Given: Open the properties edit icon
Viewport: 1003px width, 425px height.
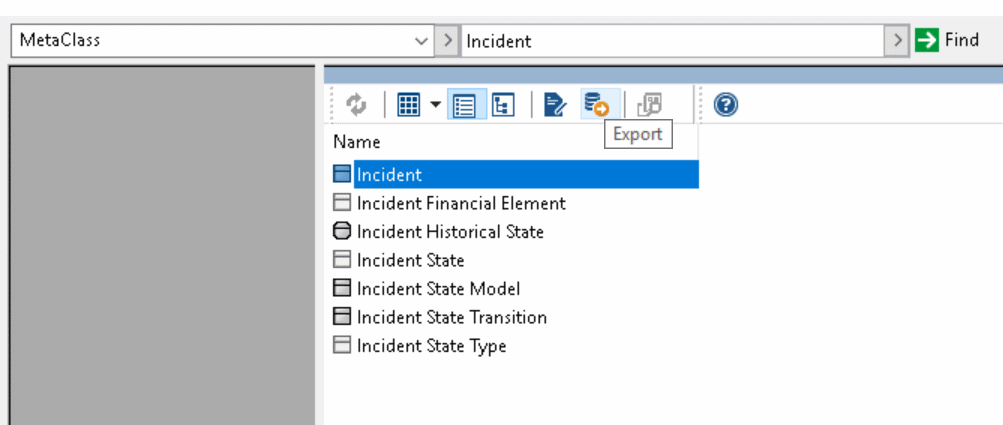Looking at the screenshot, I should [555, 105].
